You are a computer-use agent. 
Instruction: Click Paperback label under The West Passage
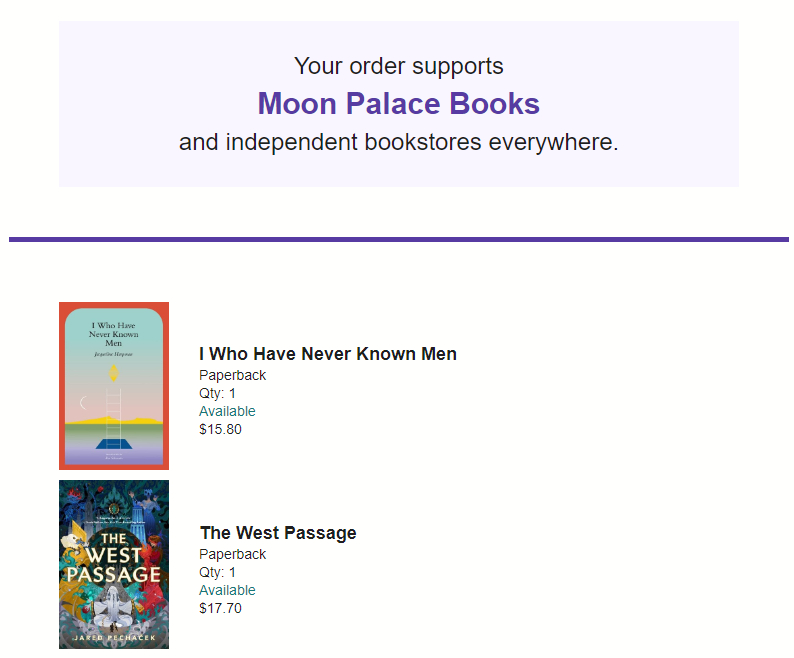point(232,554)
